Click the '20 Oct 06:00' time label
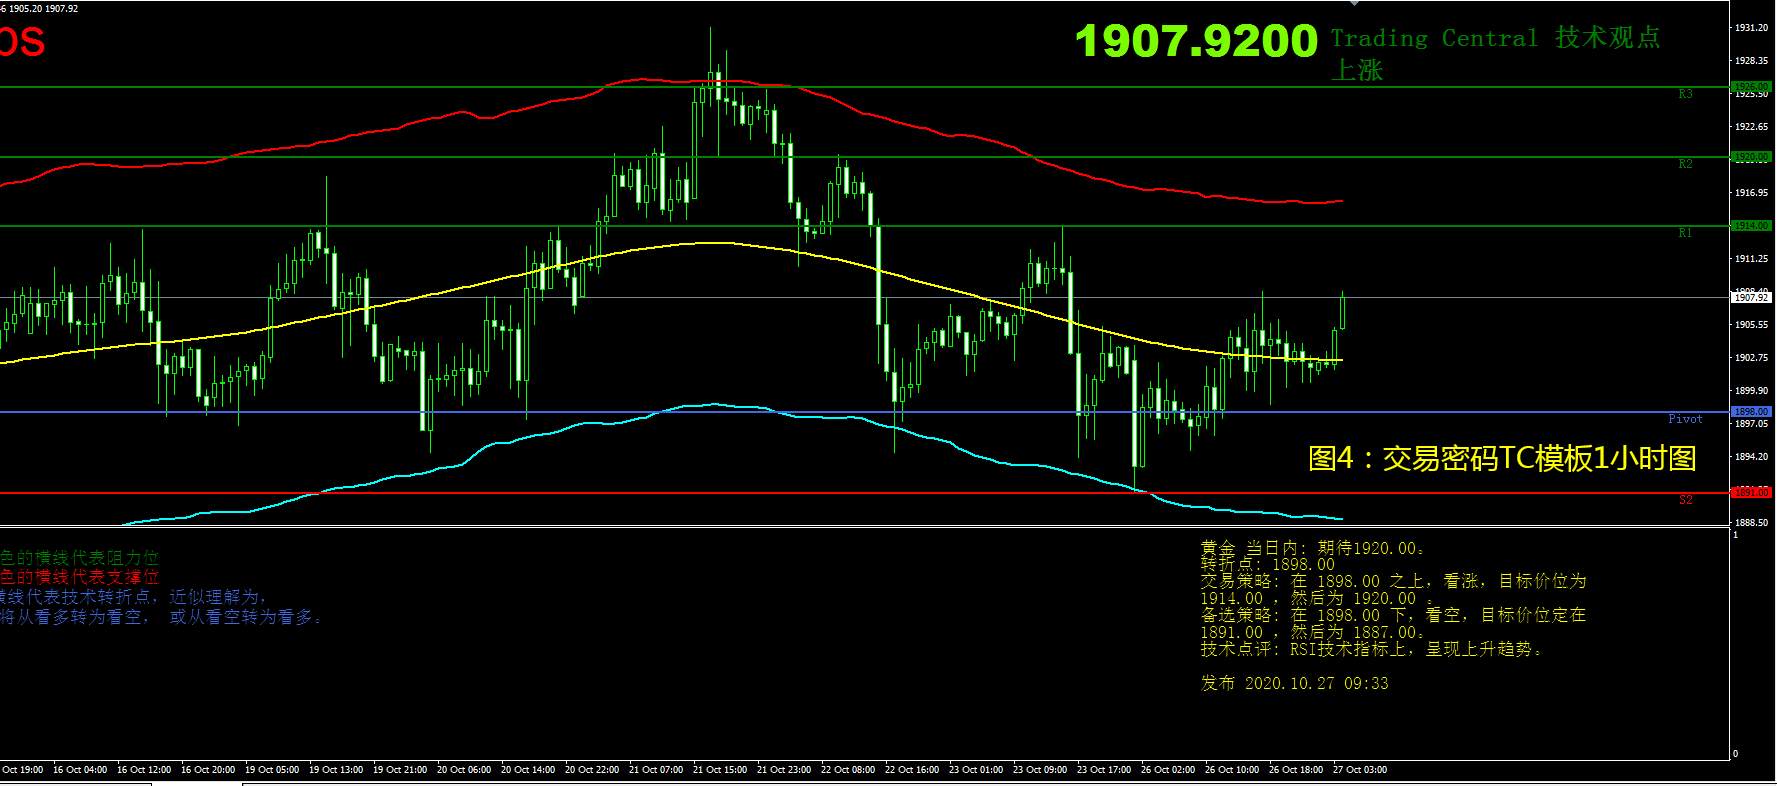The width and height of the screenshot is (1777, 786). 464,770
